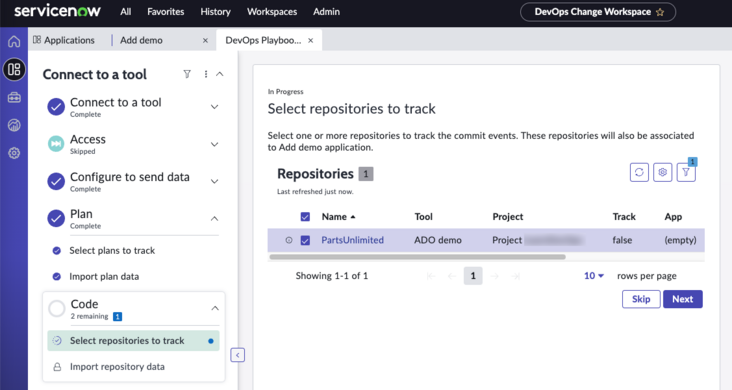The image size is (732, 390).
Task: Collapse the playbook side panel arrow
Action: tap(238, 355)
